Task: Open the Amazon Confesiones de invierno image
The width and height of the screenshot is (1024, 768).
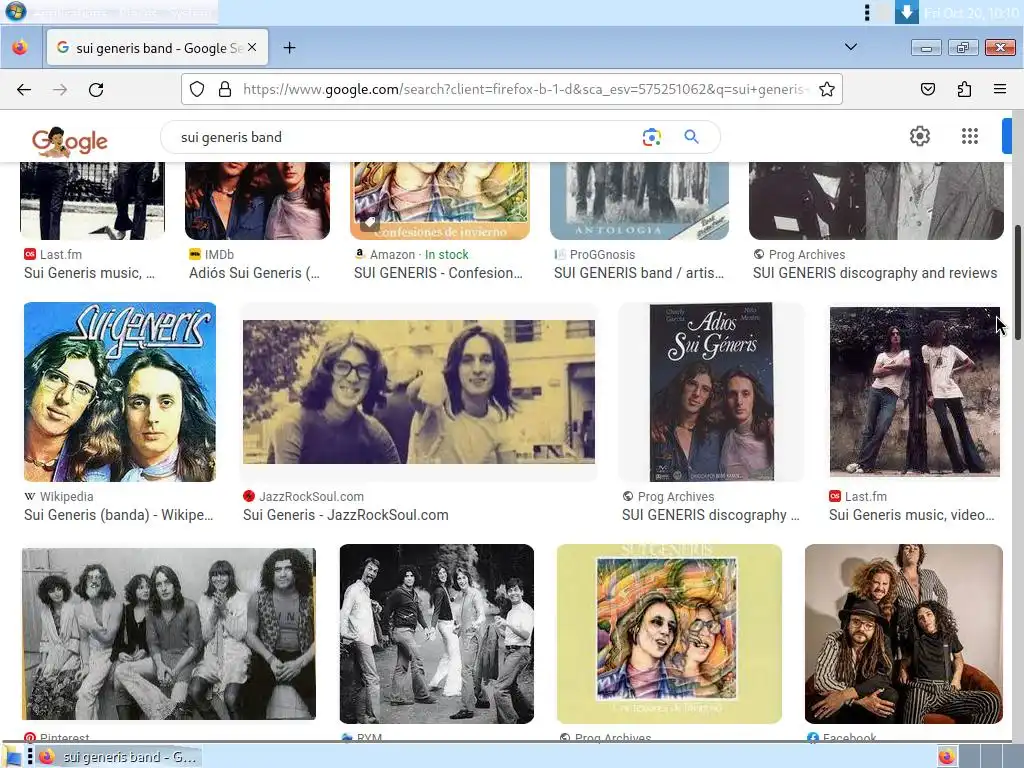Action: 440,200
